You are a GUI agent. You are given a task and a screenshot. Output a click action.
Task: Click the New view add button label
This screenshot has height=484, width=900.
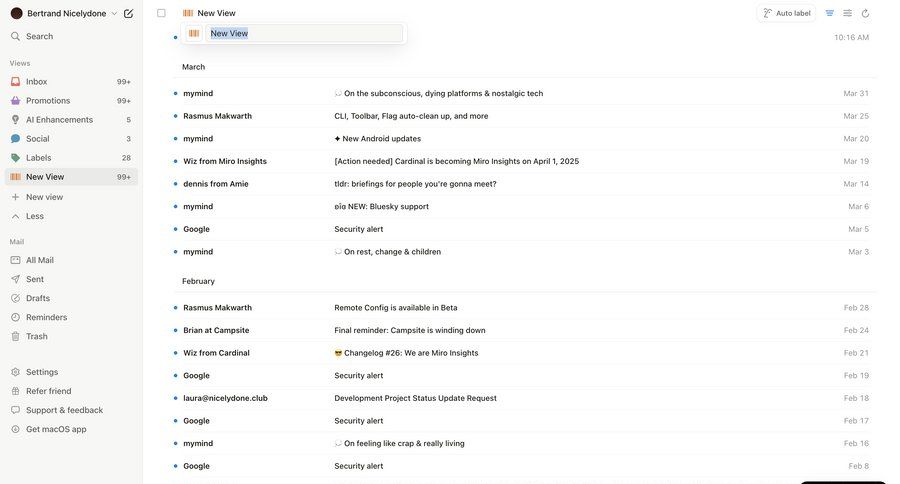(45, 197)
